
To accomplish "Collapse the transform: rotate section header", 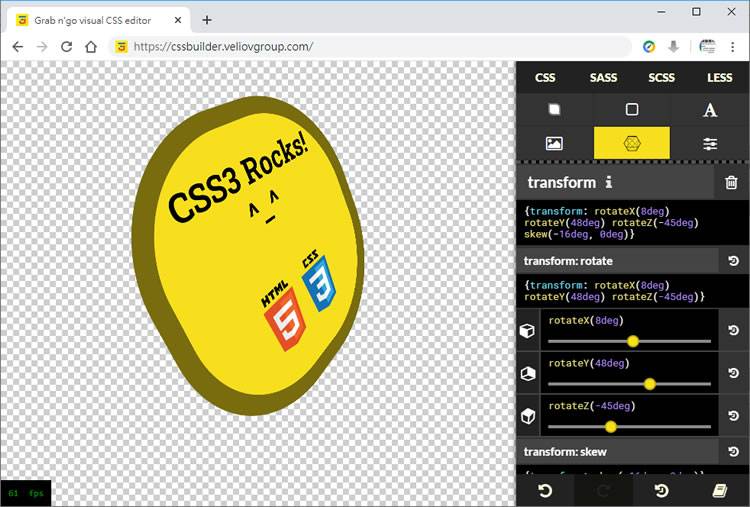I will click(x=617, y=261).
